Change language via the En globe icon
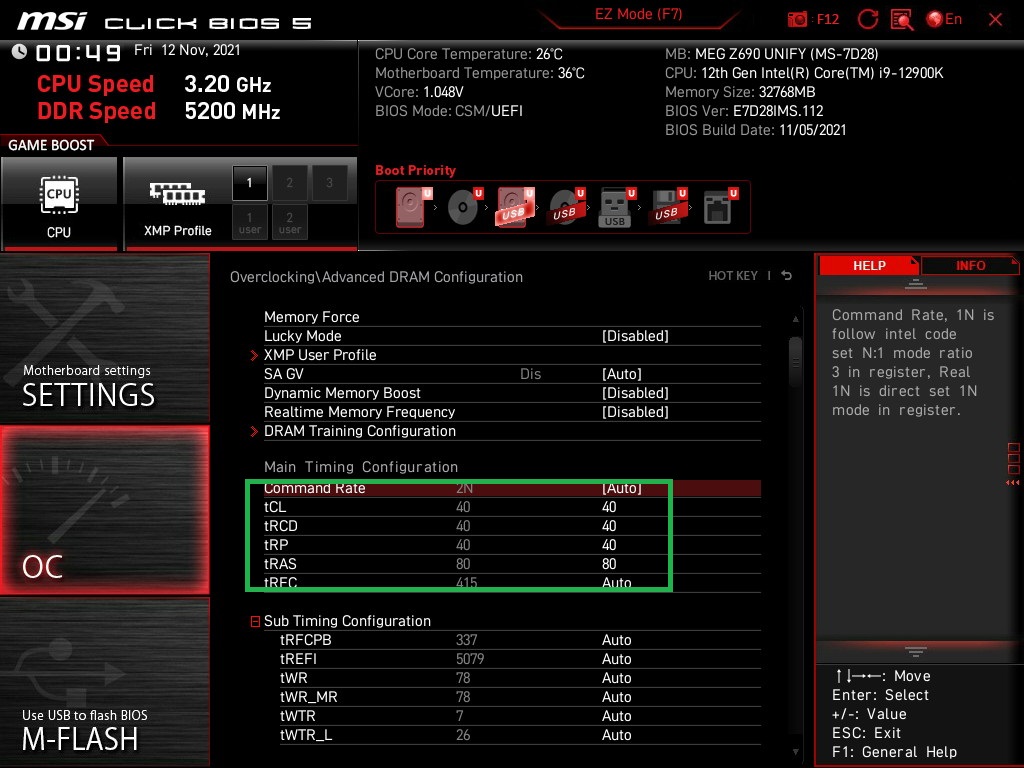The height and width of the screenshot is (768, 1024). coord(944,20)
